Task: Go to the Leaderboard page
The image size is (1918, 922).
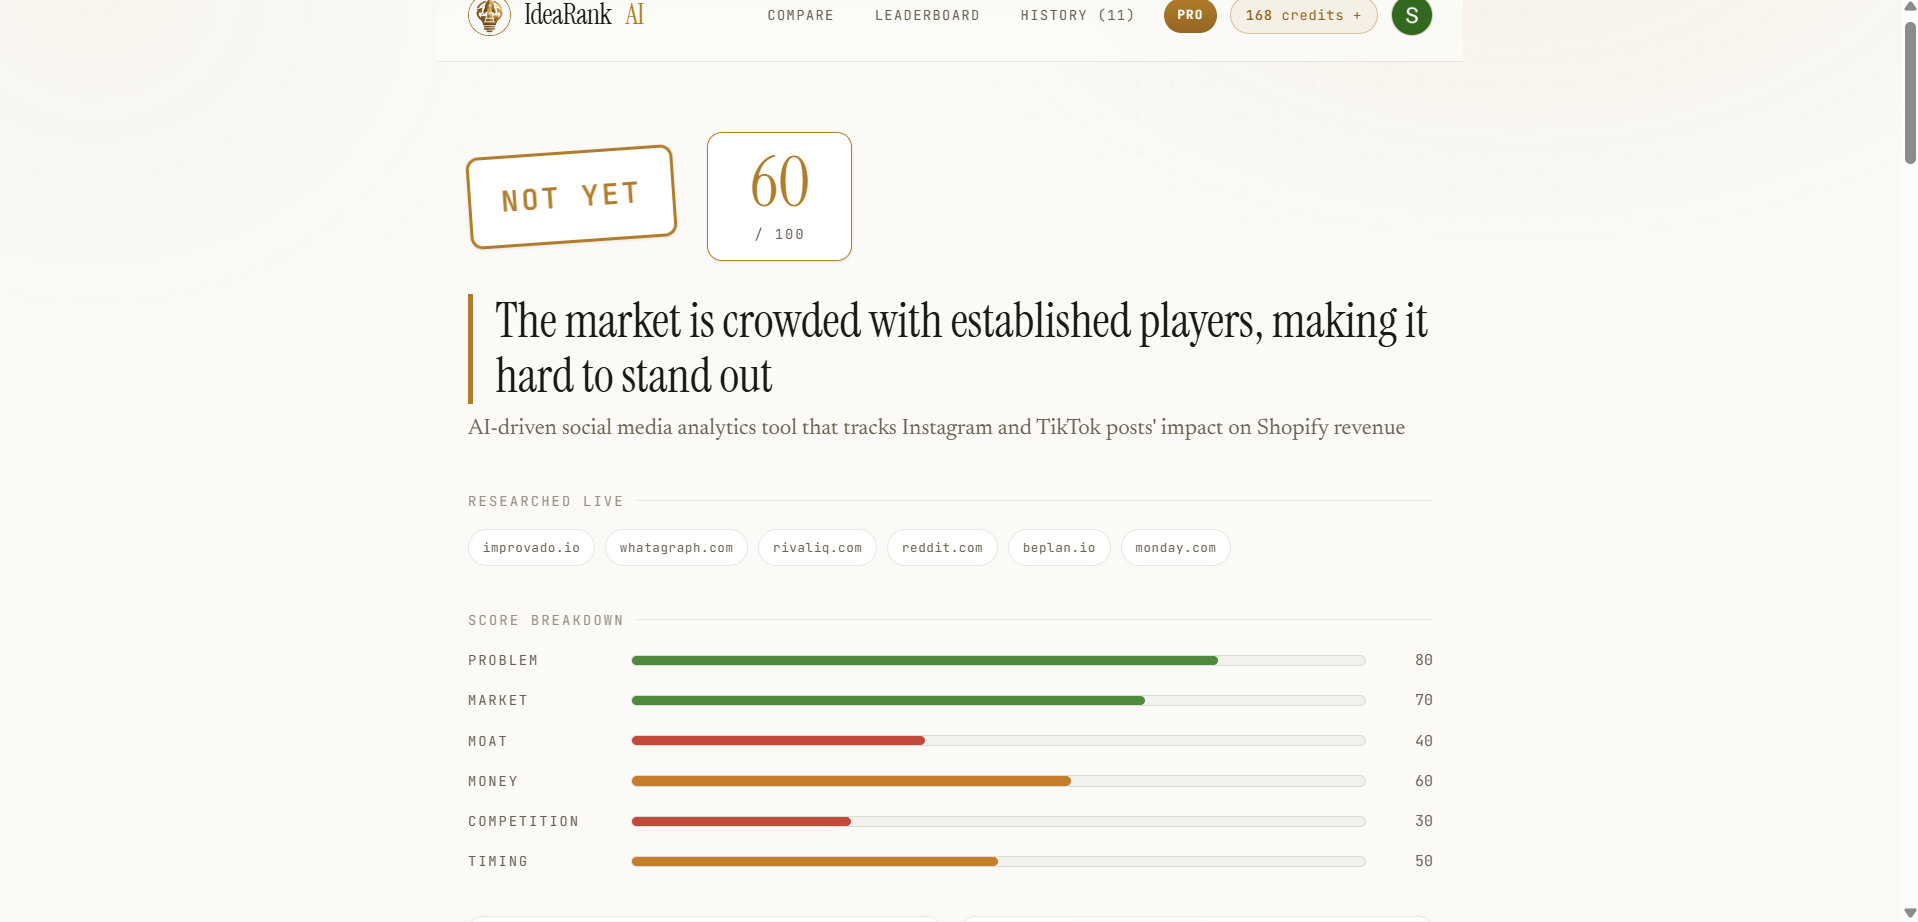Action: tap(927, 15)
